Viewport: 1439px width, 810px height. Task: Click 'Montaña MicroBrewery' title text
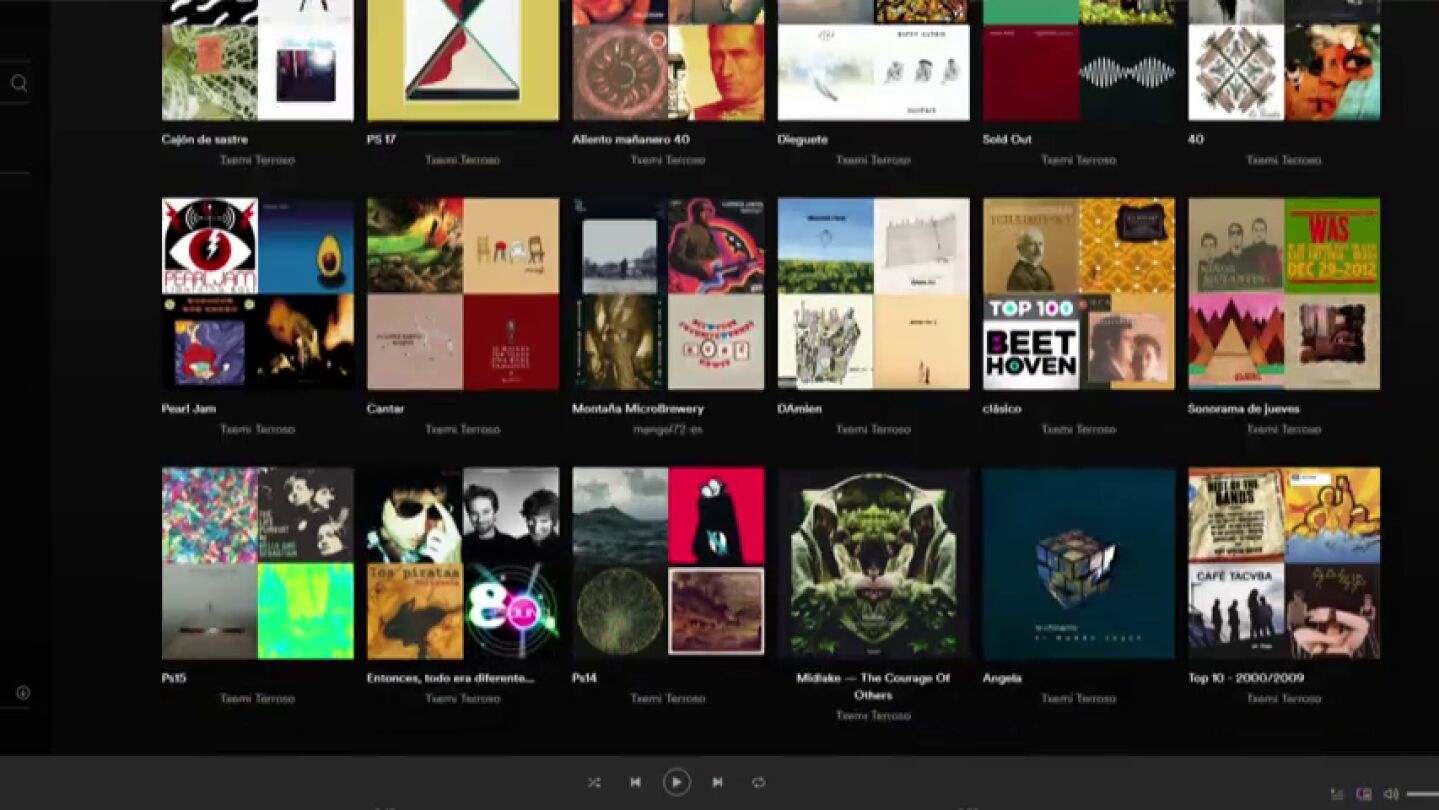[638, 409]
